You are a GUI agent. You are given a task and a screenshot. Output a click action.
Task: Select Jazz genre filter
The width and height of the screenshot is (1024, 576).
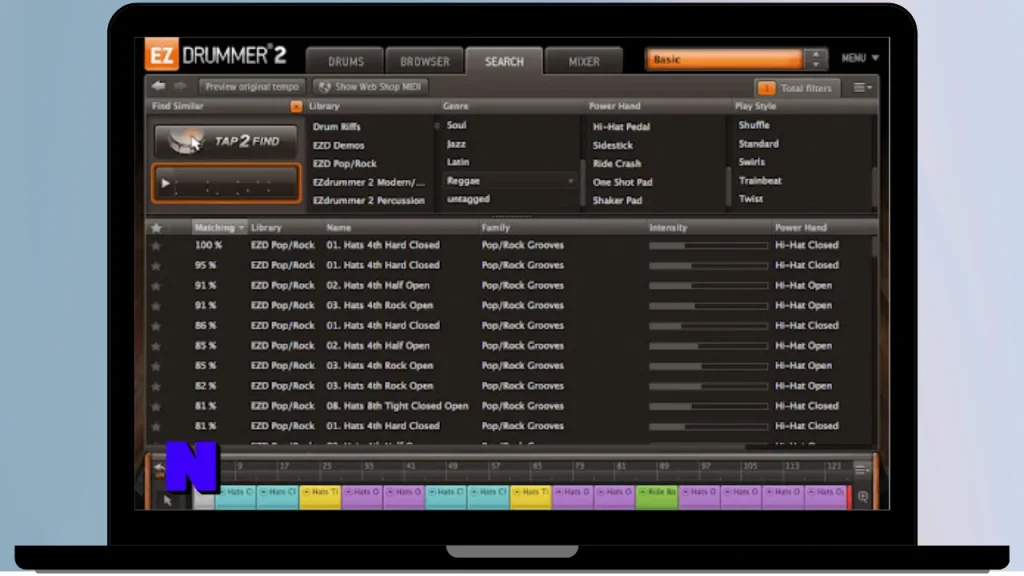point(456,144)
